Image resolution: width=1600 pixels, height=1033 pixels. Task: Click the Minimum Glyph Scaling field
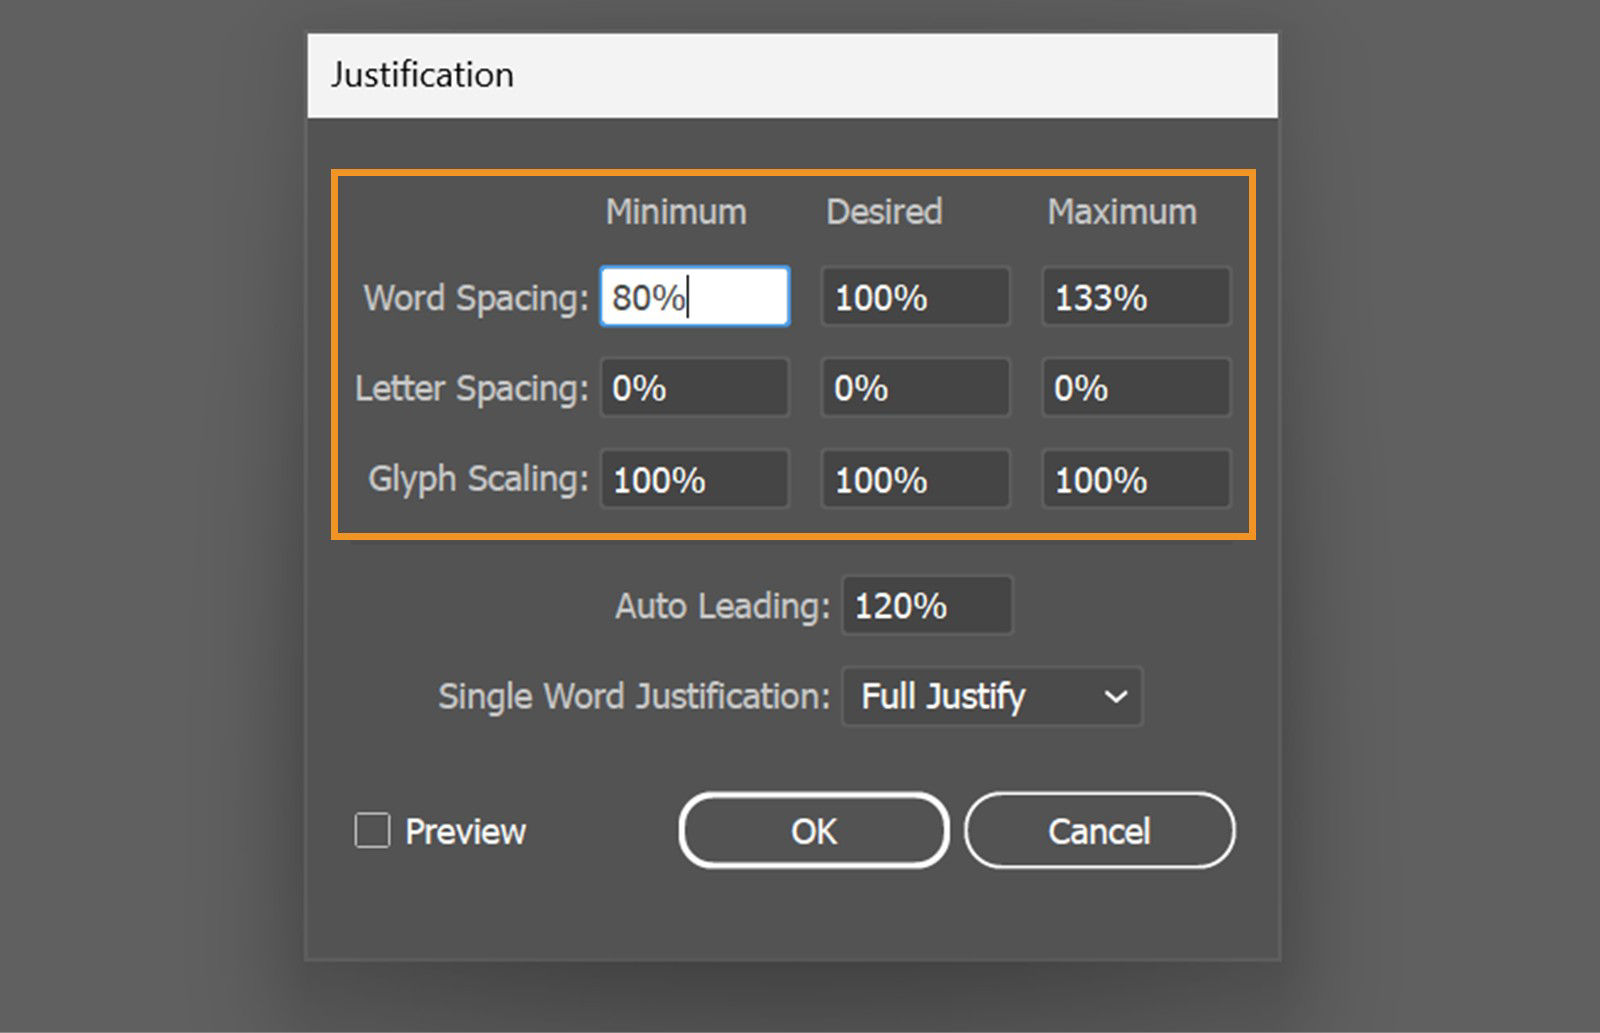click(693, 478)
